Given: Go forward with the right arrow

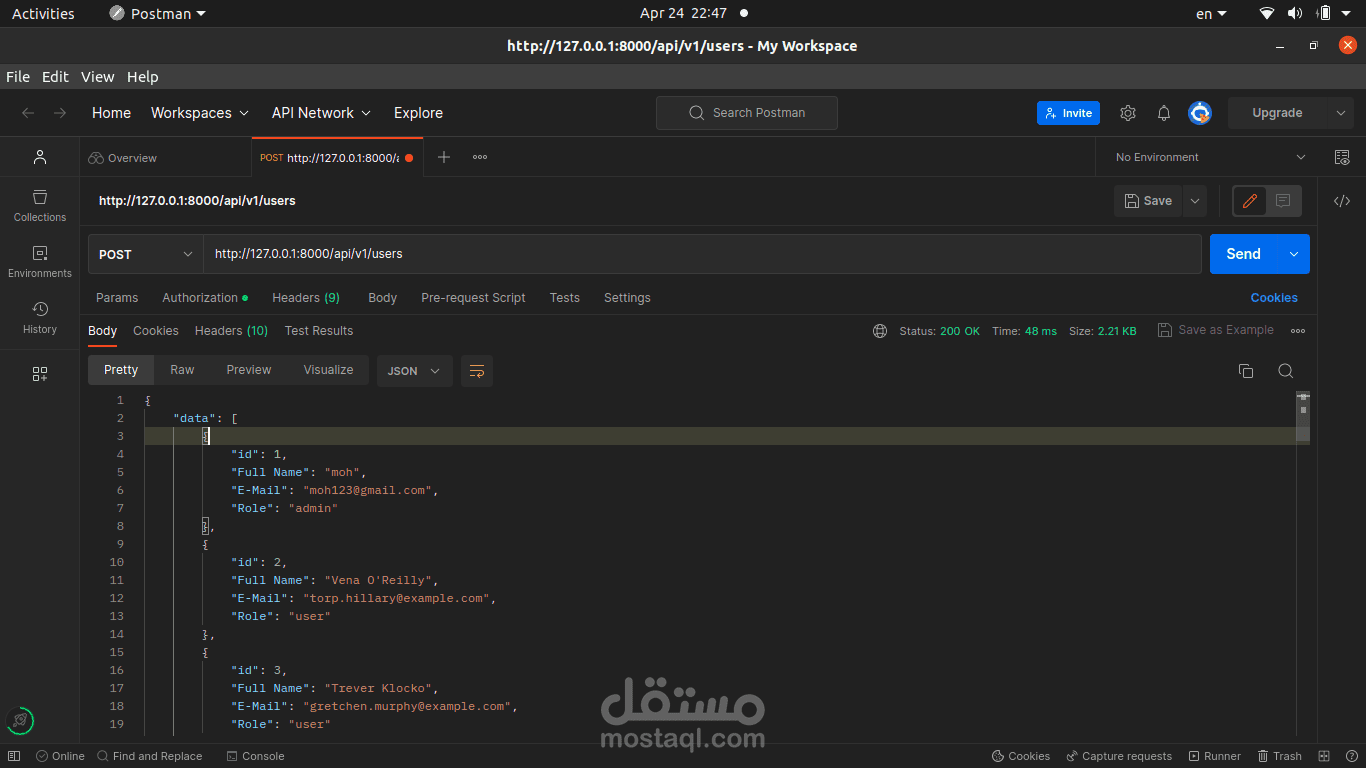Looking at the screenshot, I should [x=60, y=113].
